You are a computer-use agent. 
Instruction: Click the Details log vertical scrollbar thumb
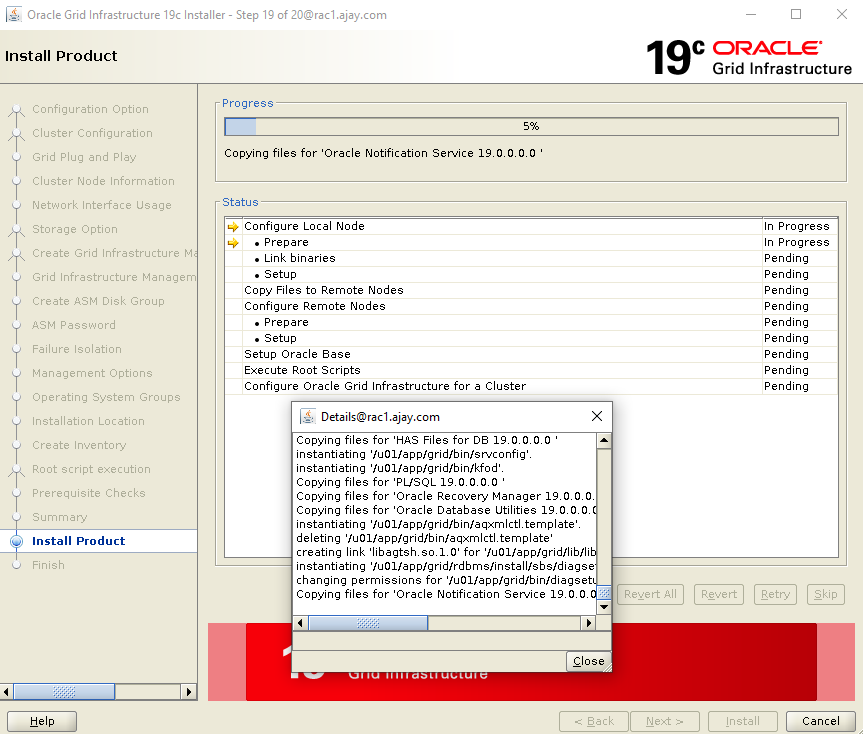point(604,593)
